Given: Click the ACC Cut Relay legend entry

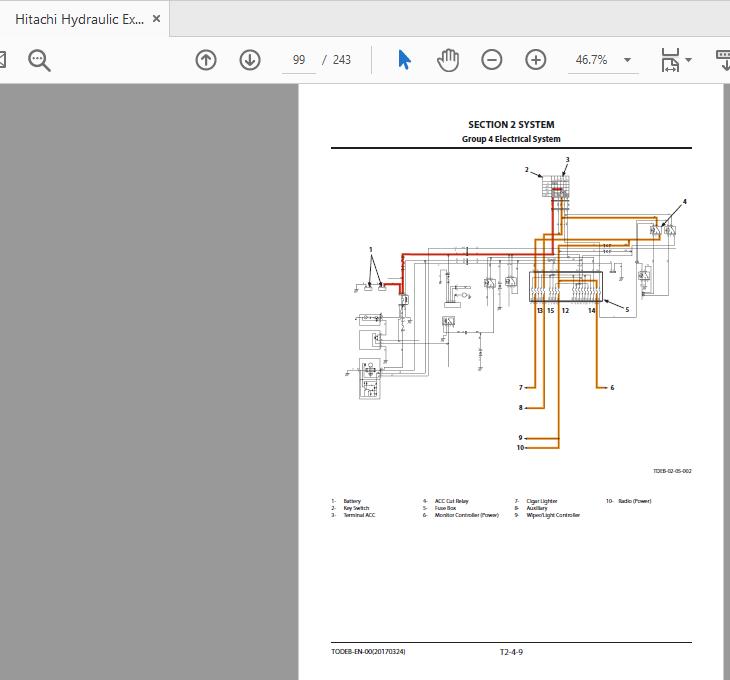Looking at the screenshot, I should (452, 501).
